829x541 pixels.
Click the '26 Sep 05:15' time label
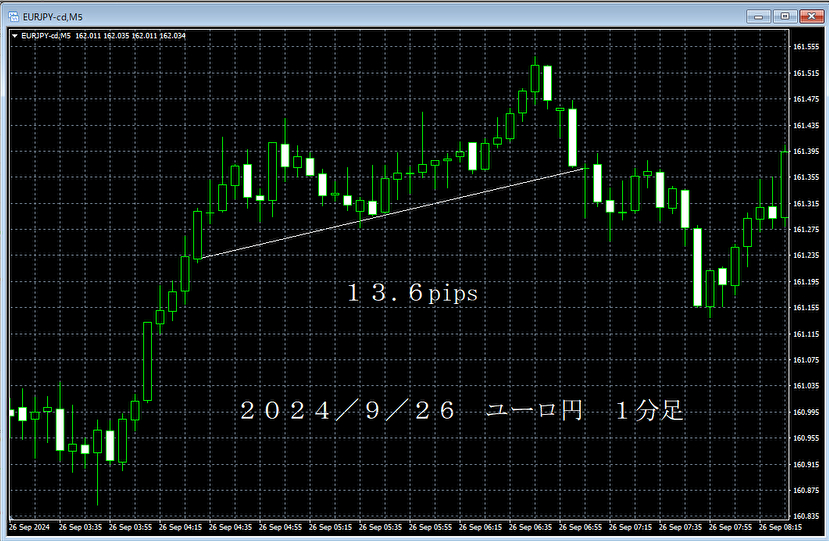point(330,527)
